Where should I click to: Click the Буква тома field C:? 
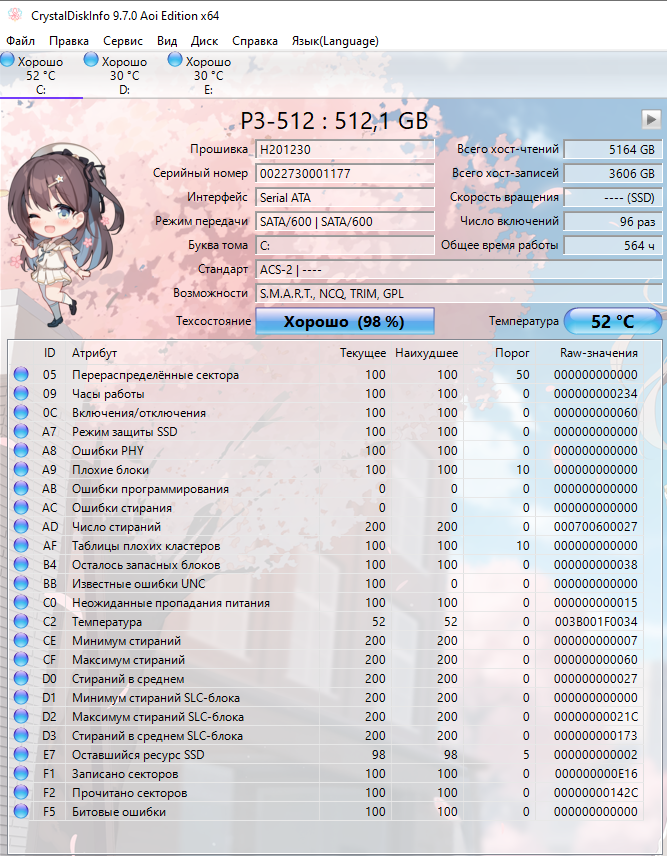coord(344,246)
